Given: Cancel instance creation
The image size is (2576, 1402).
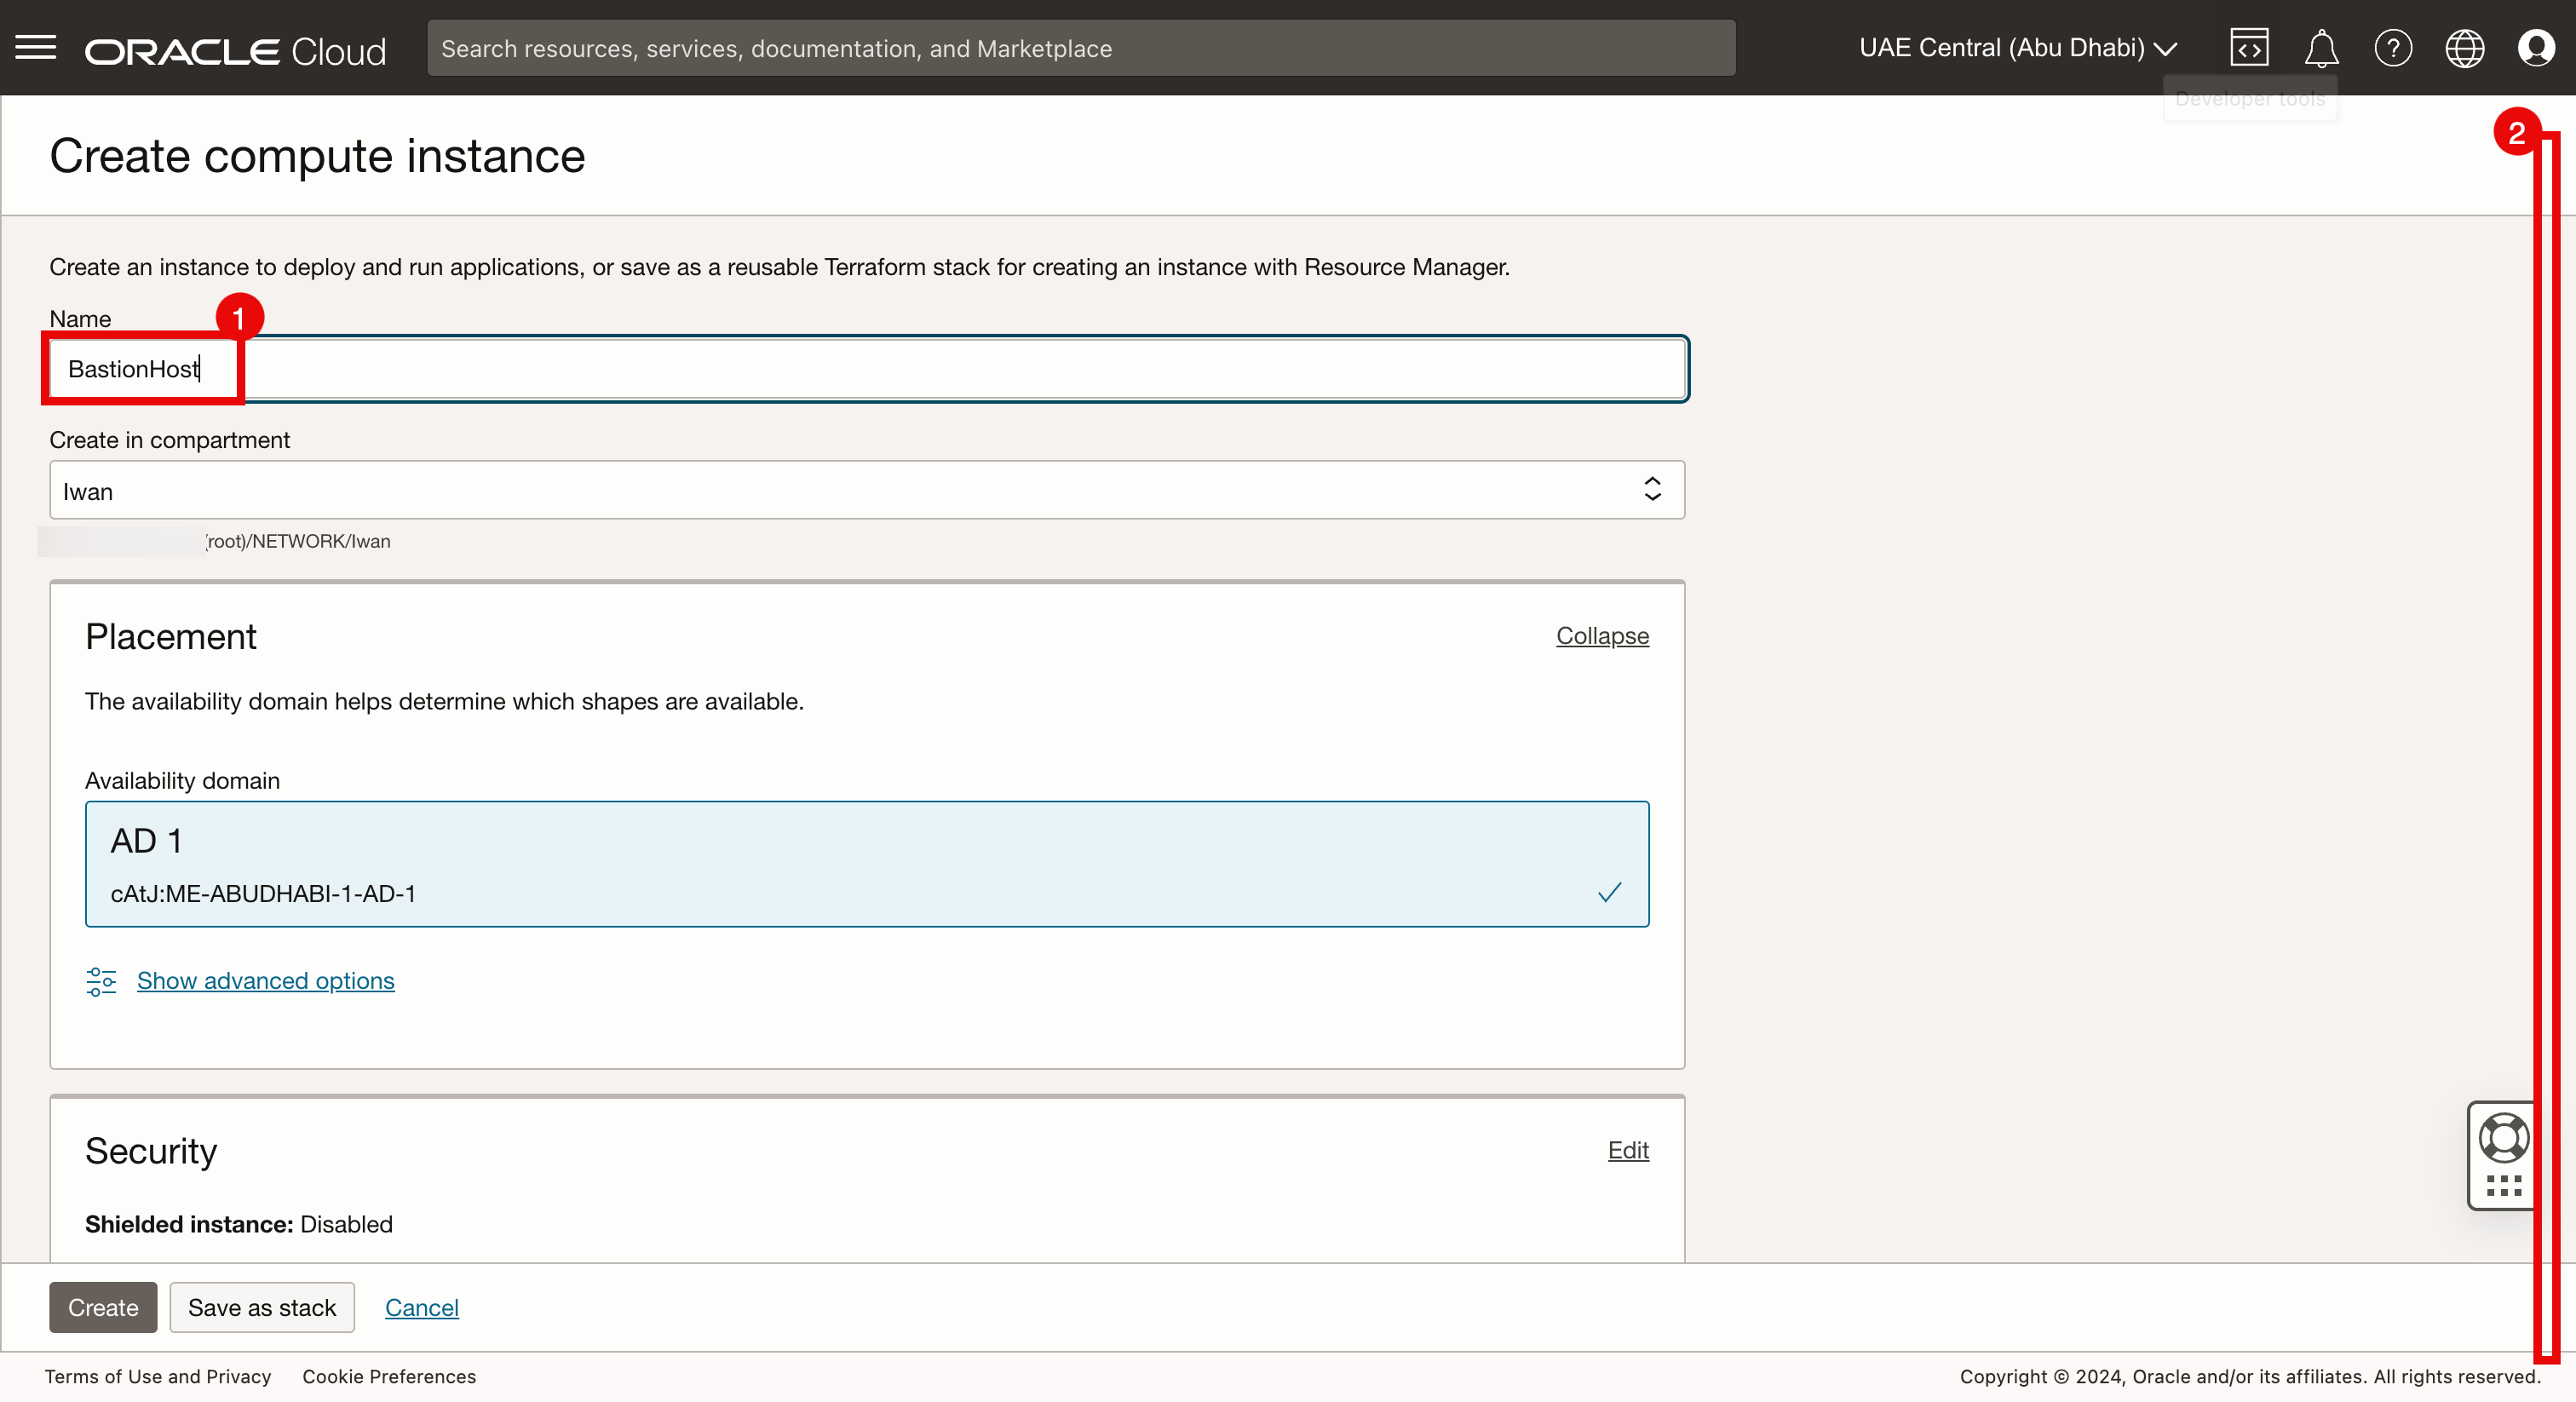Looking at the screenshot, I should (x=421, y=1307).
